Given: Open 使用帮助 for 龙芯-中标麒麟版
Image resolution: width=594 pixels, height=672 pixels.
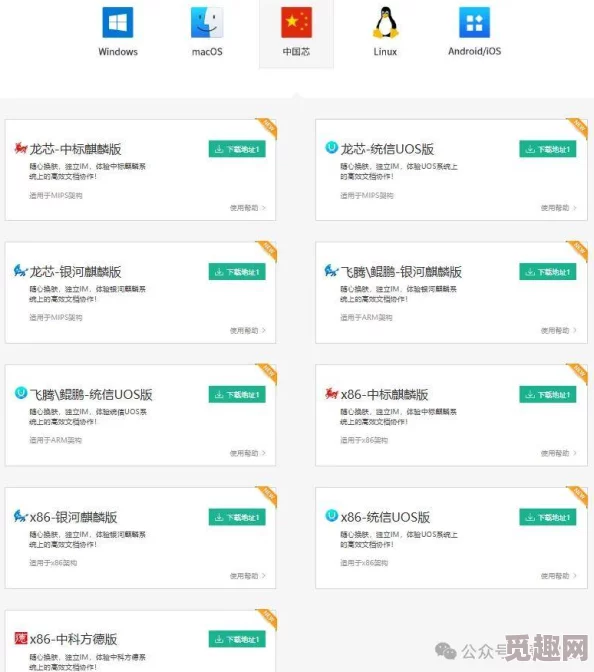Looking at the screenshot, I should click(x=248, y=208).
